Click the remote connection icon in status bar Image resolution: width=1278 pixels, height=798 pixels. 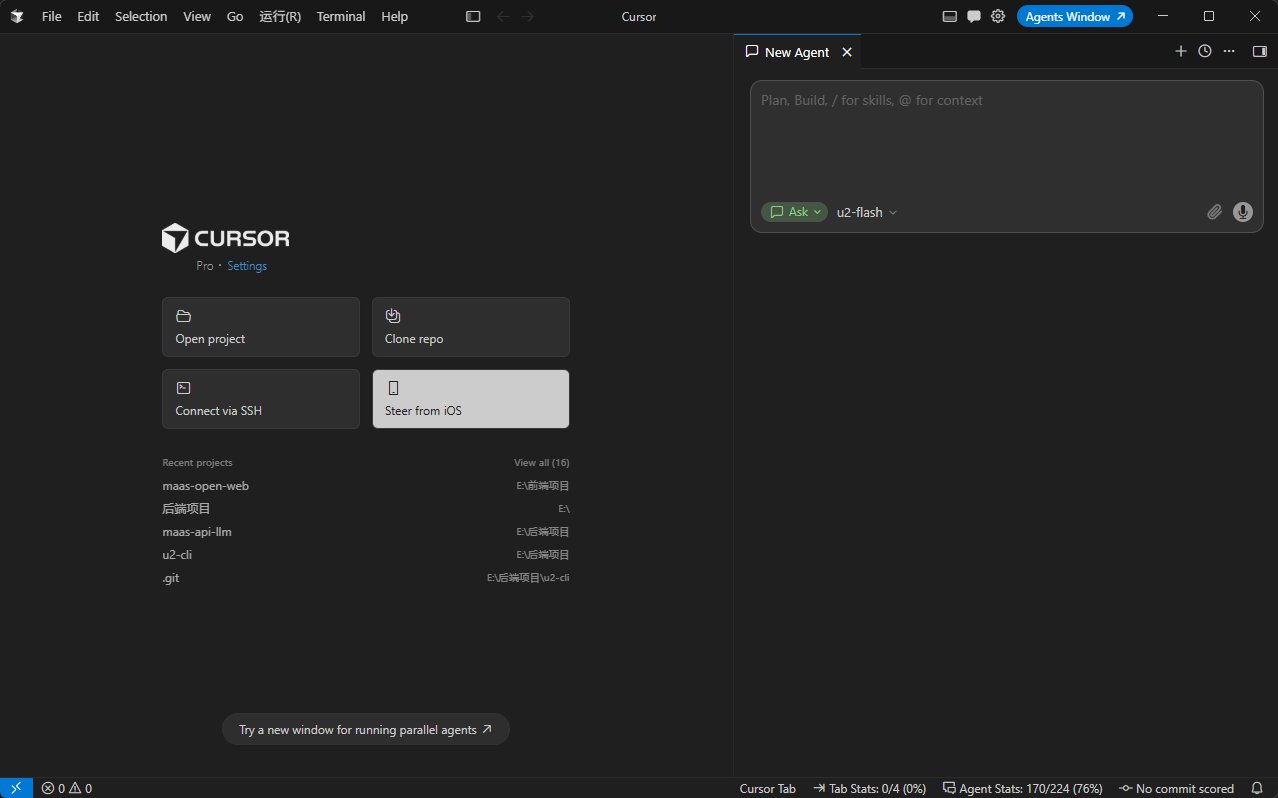click(x=16, y=788)
